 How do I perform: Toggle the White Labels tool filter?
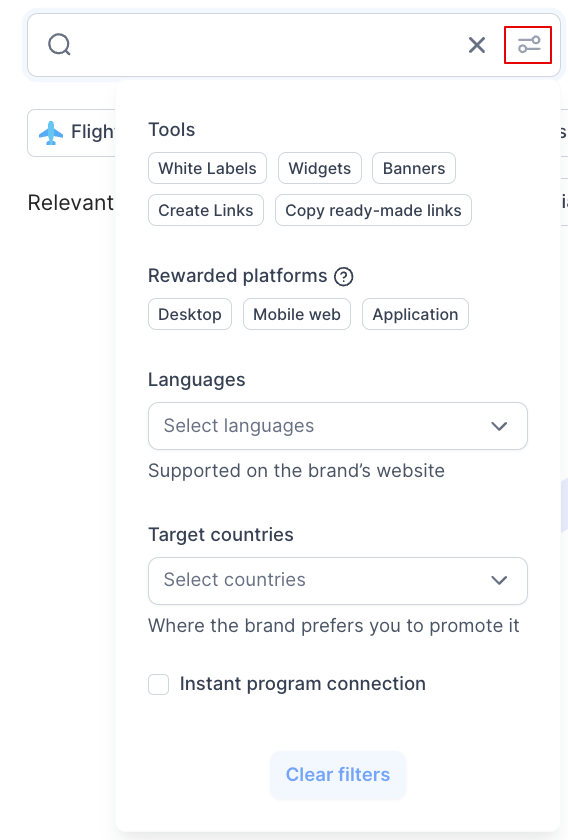tap(207, 168)
